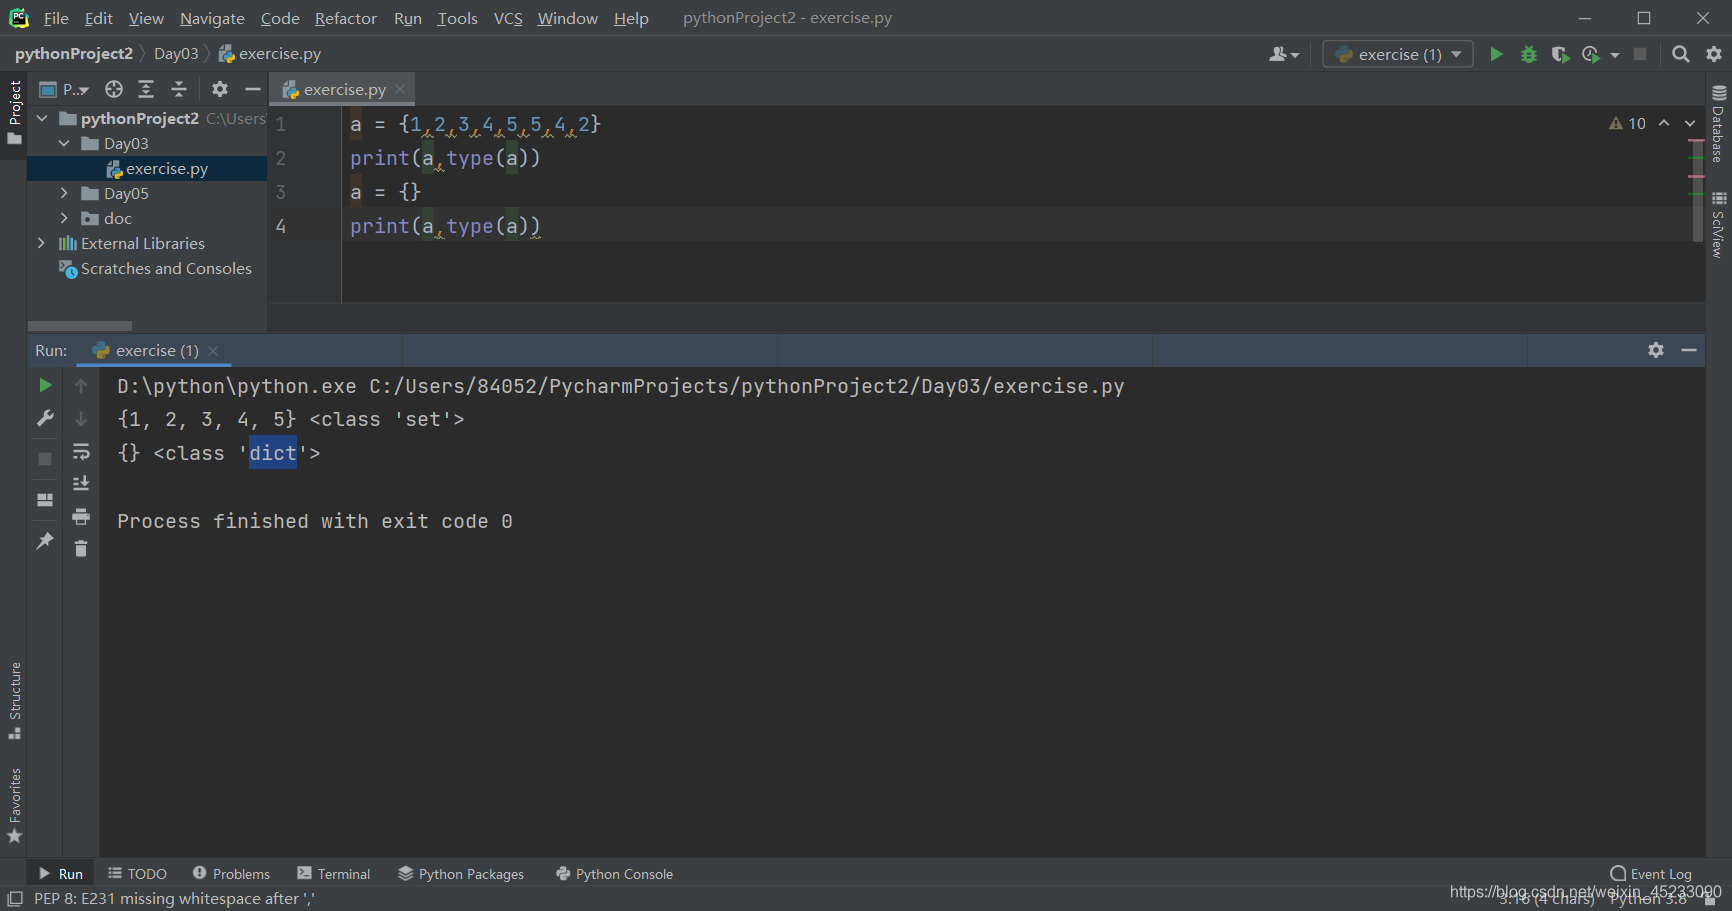
Task: Open the Problems tool window
Action: click(x=231, y=874)
